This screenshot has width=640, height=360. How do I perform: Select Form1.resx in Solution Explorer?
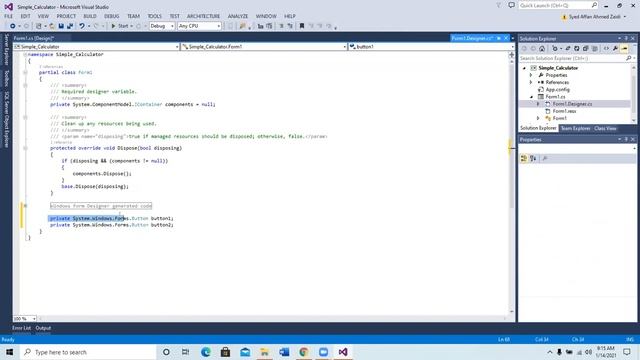pyautogui.click(x=564, y=111)
